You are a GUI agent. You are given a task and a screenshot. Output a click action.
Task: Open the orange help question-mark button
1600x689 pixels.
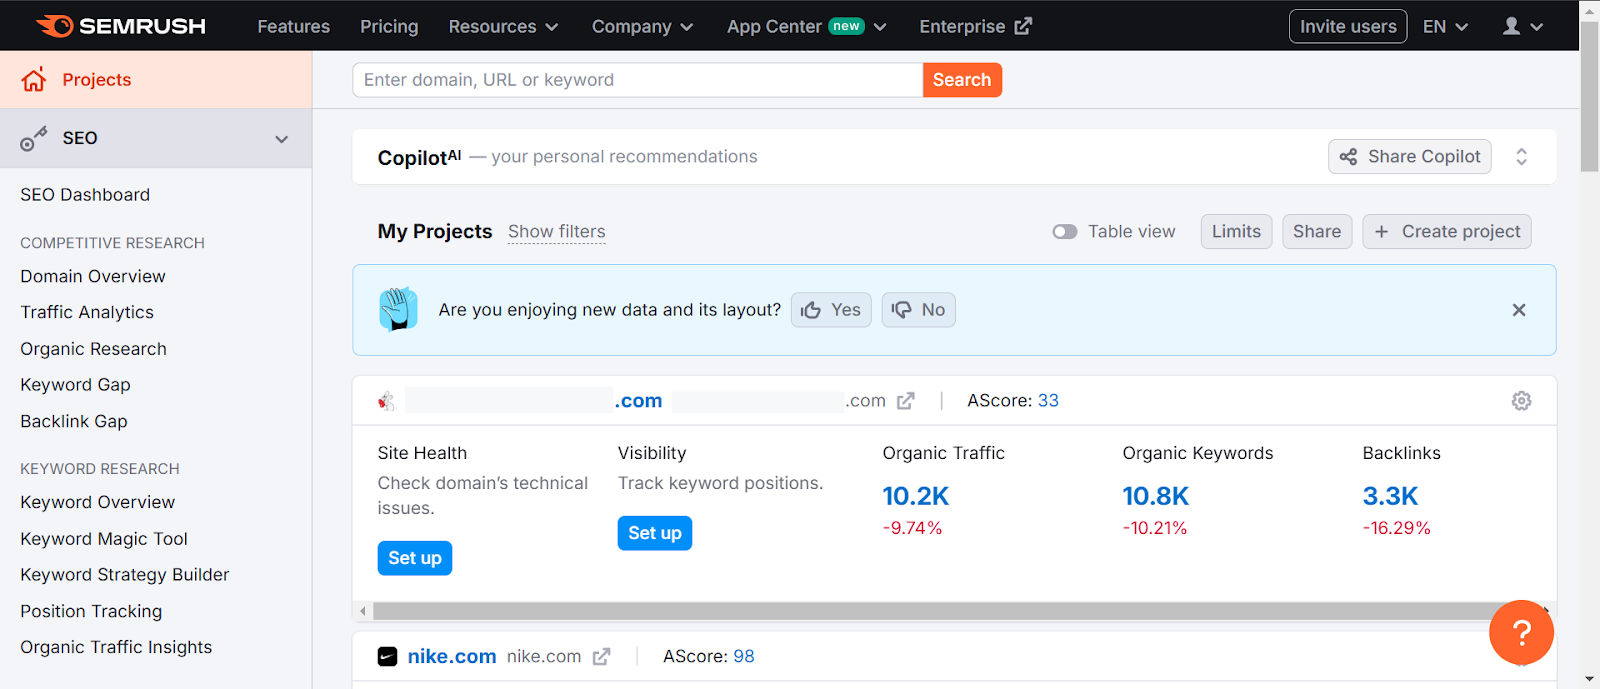coord(1521,632)
